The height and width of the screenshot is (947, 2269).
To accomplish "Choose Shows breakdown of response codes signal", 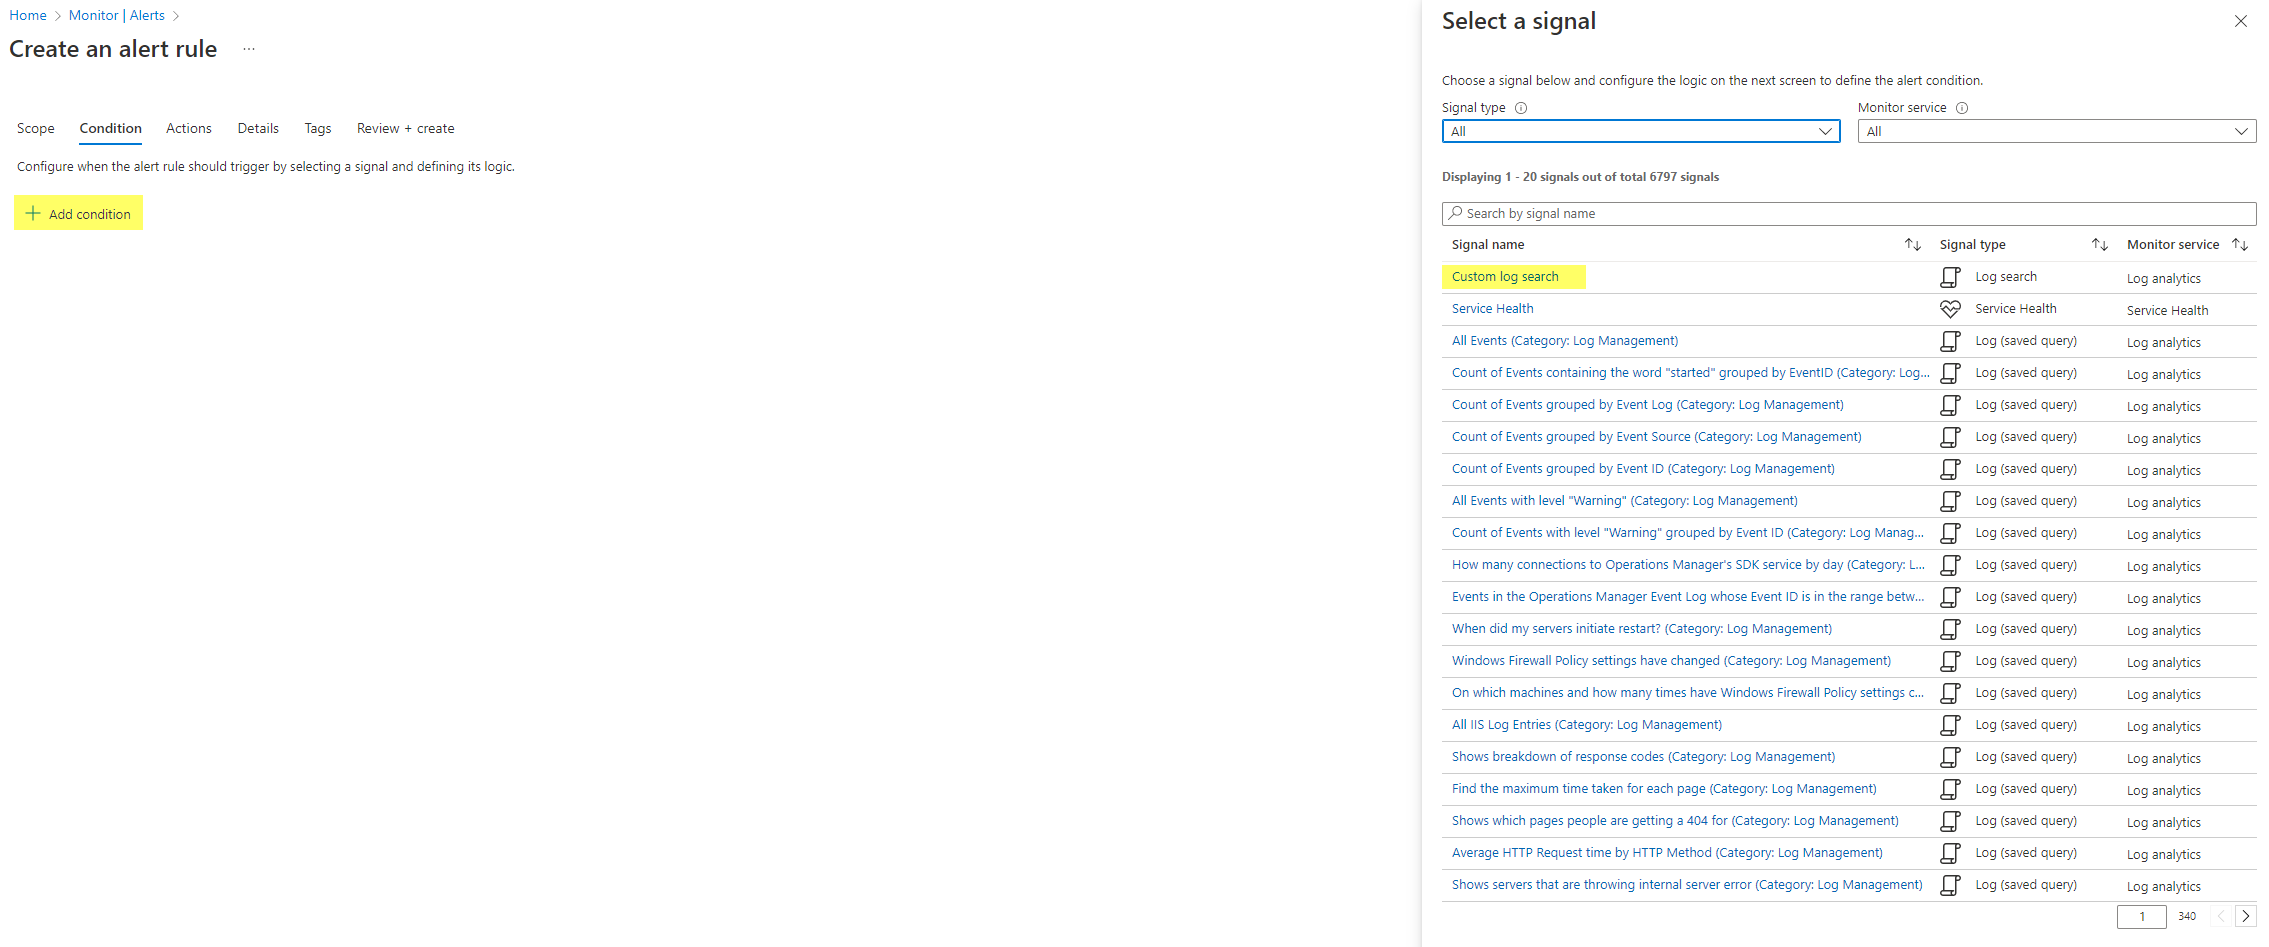I will [1643, 757].
